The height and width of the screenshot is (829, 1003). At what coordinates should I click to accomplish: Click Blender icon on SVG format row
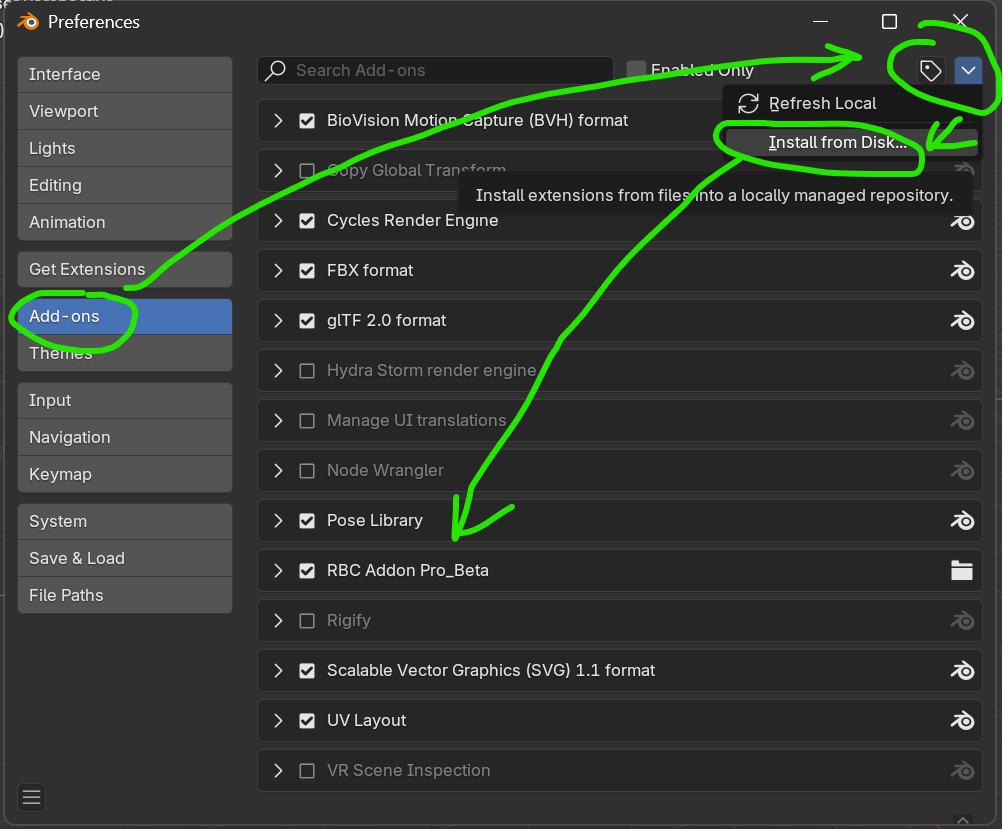pos(962,671)
